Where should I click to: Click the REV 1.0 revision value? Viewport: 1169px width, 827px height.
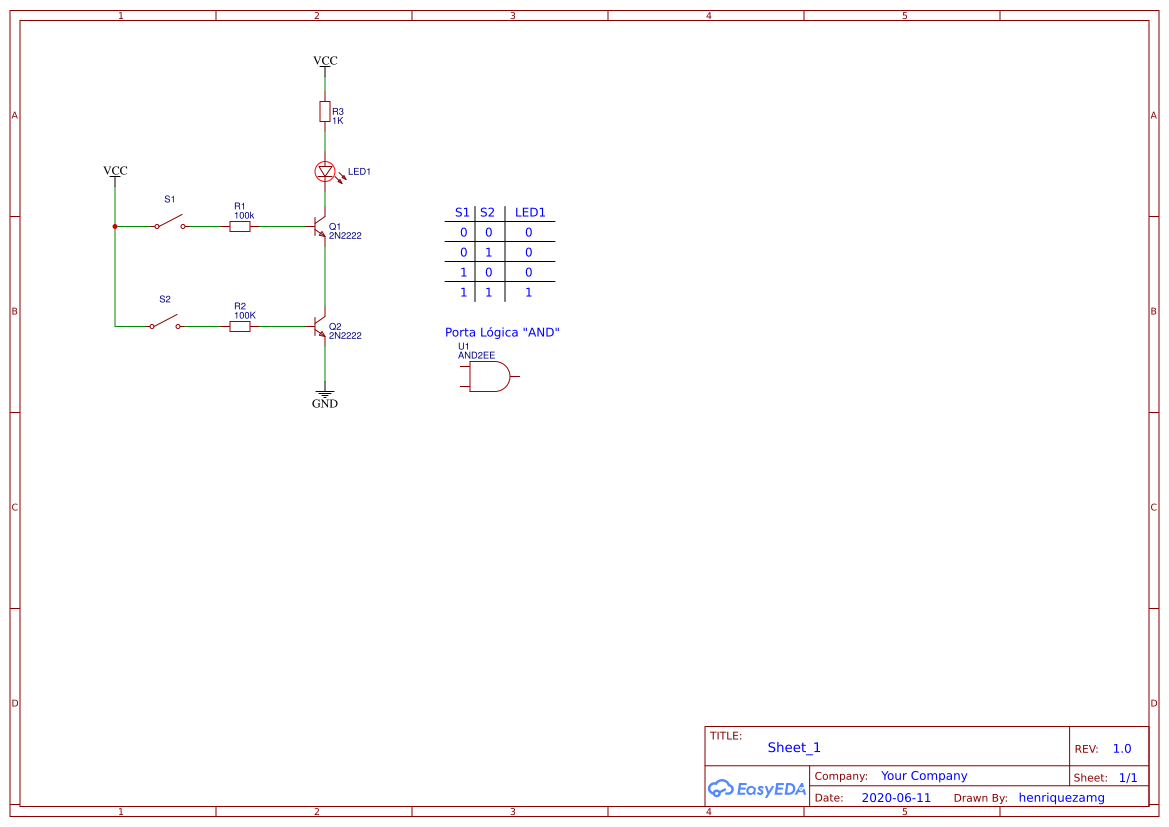click(x=1120, y=747)
